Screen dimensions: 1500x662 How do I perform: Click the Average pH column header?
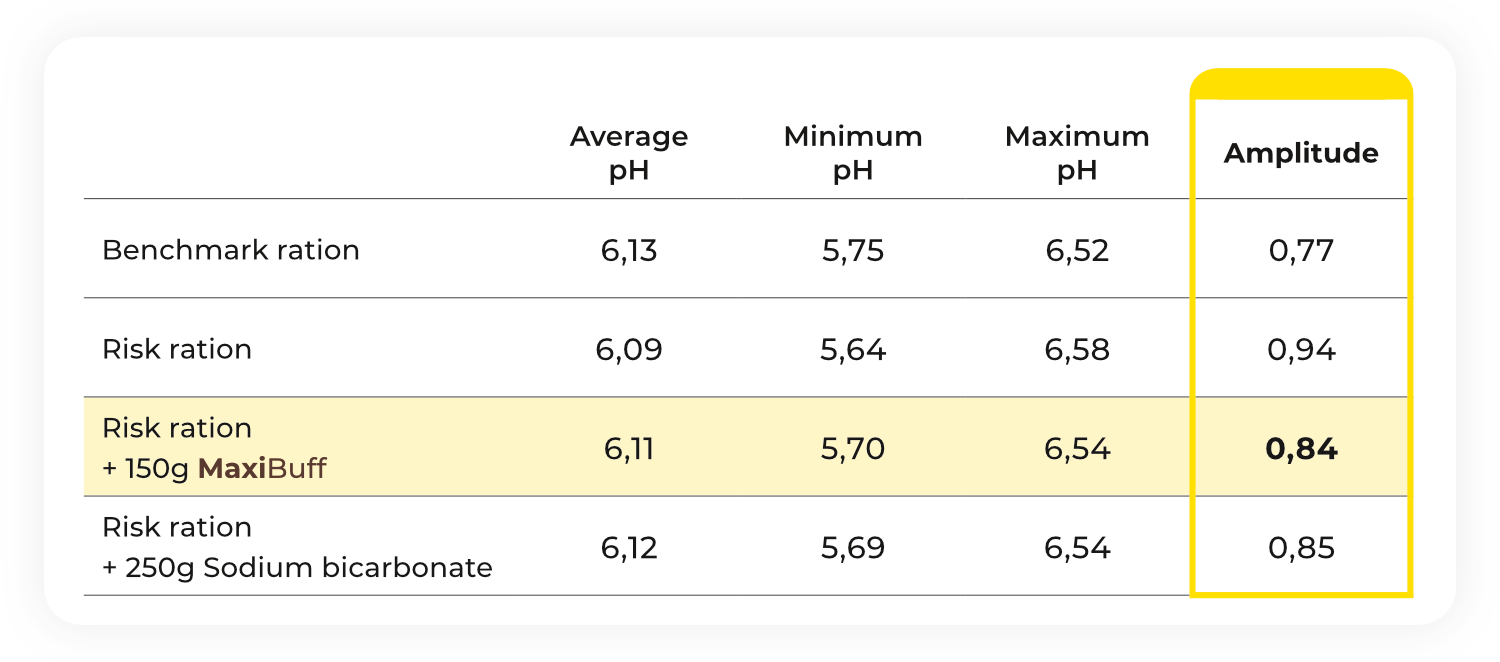(x=629, y=153)
